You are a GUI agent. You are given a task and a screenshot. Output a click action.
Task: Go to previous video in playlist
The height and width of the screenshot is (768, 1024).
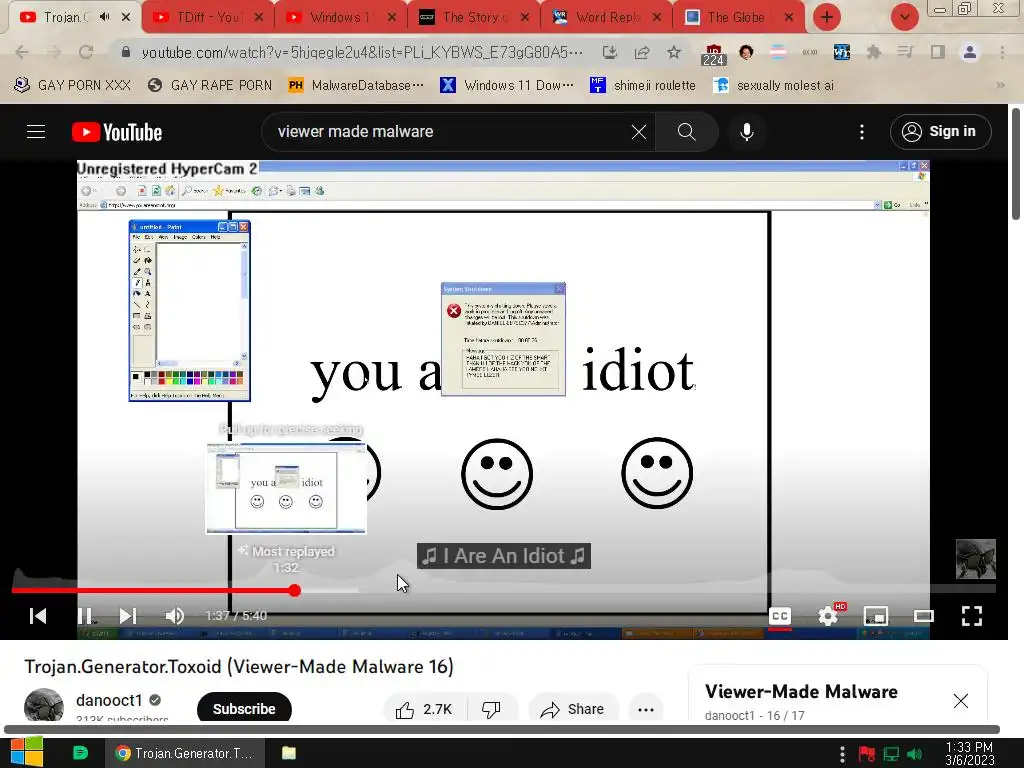[x=38, y=616]
